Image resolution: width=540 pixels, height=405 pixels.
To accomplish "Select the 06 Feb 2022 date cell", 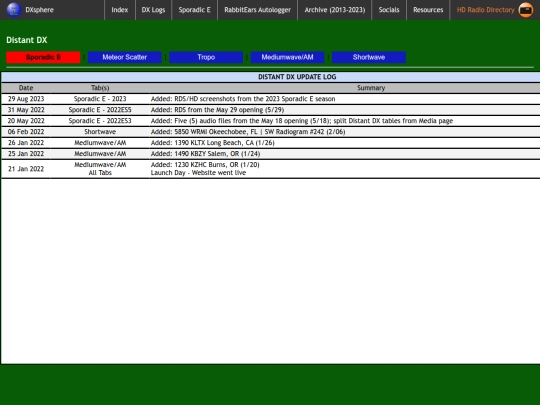I will click(x=26, y=132).
